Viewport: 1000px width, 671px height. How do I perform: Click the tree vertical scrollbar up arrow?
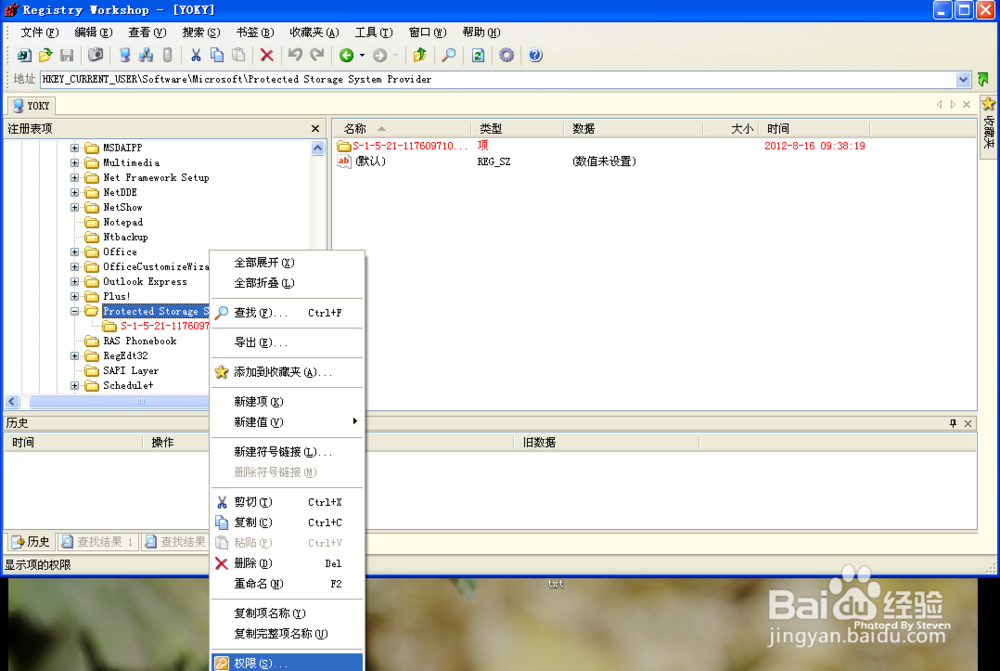tap(318, 148)
